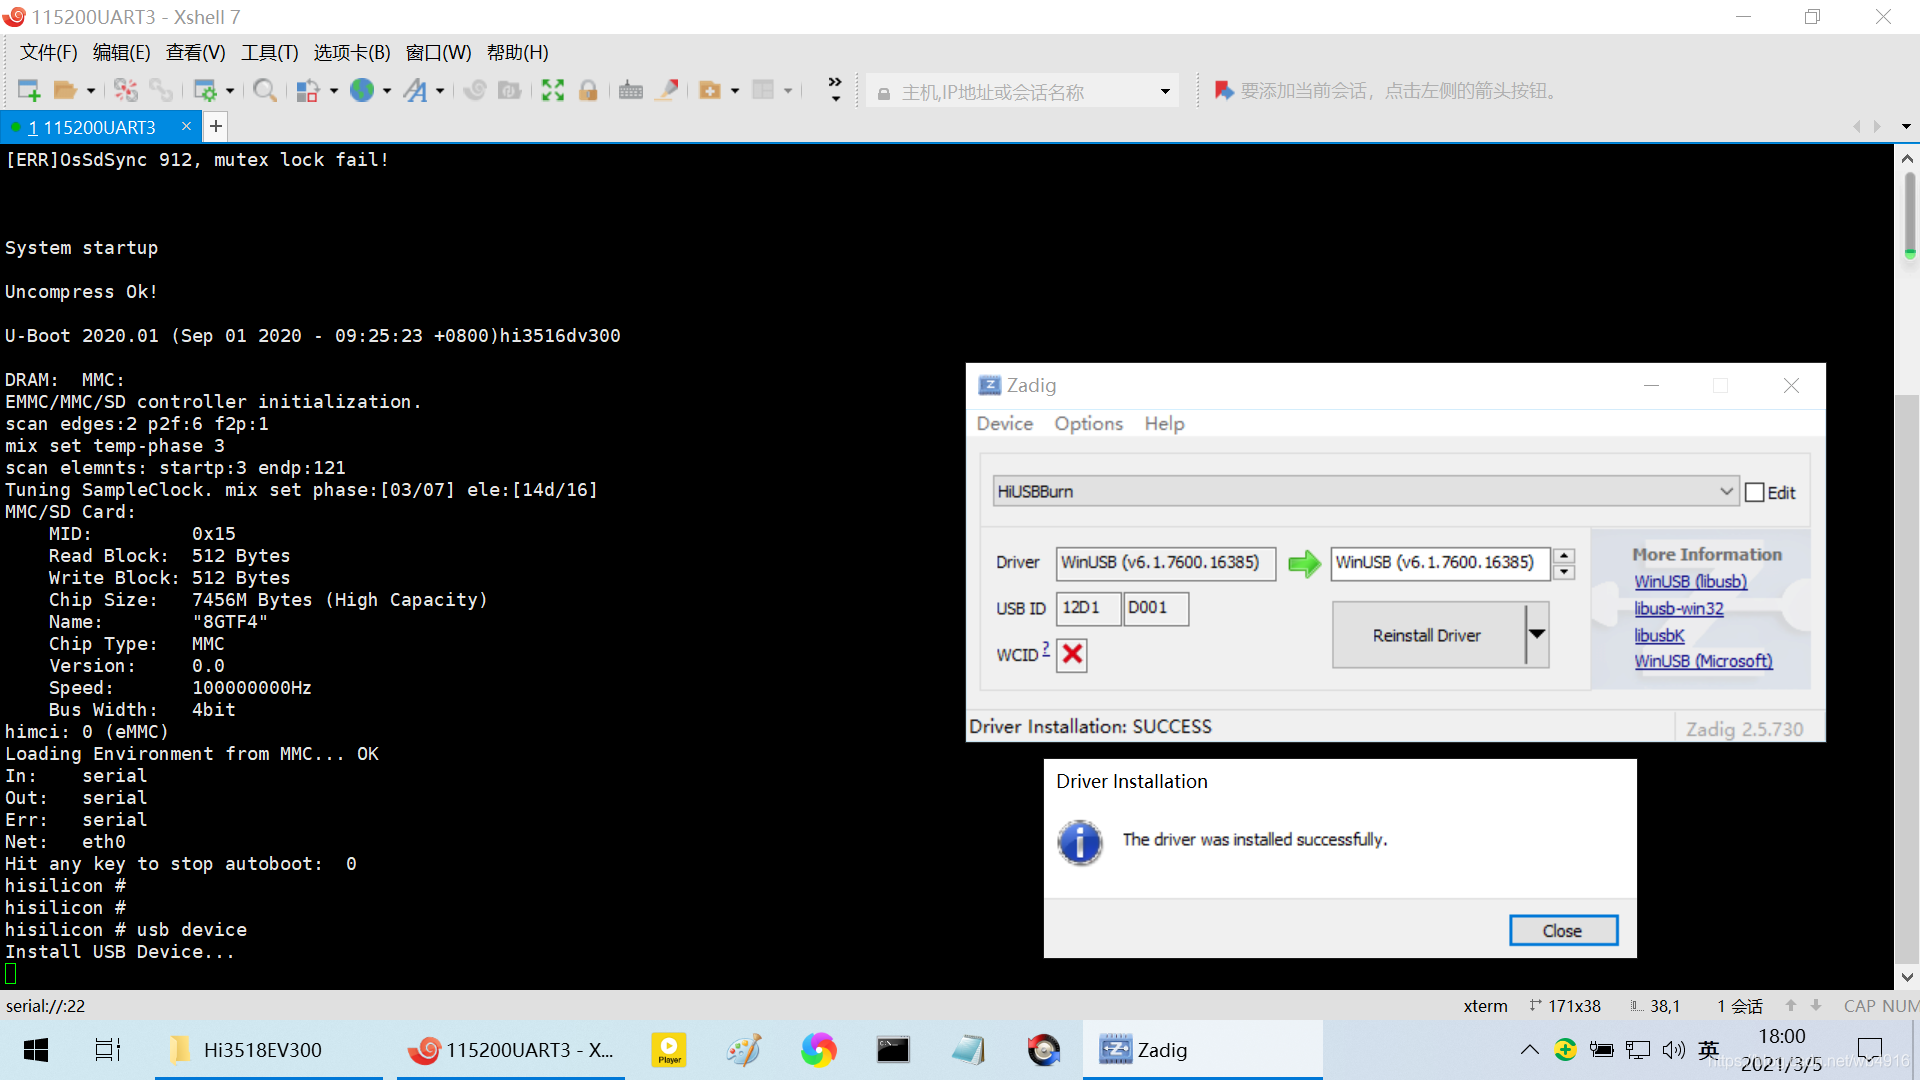Expand the host address bar dropdown
1920x1080 pixels.
click(x=1165, y=92)
